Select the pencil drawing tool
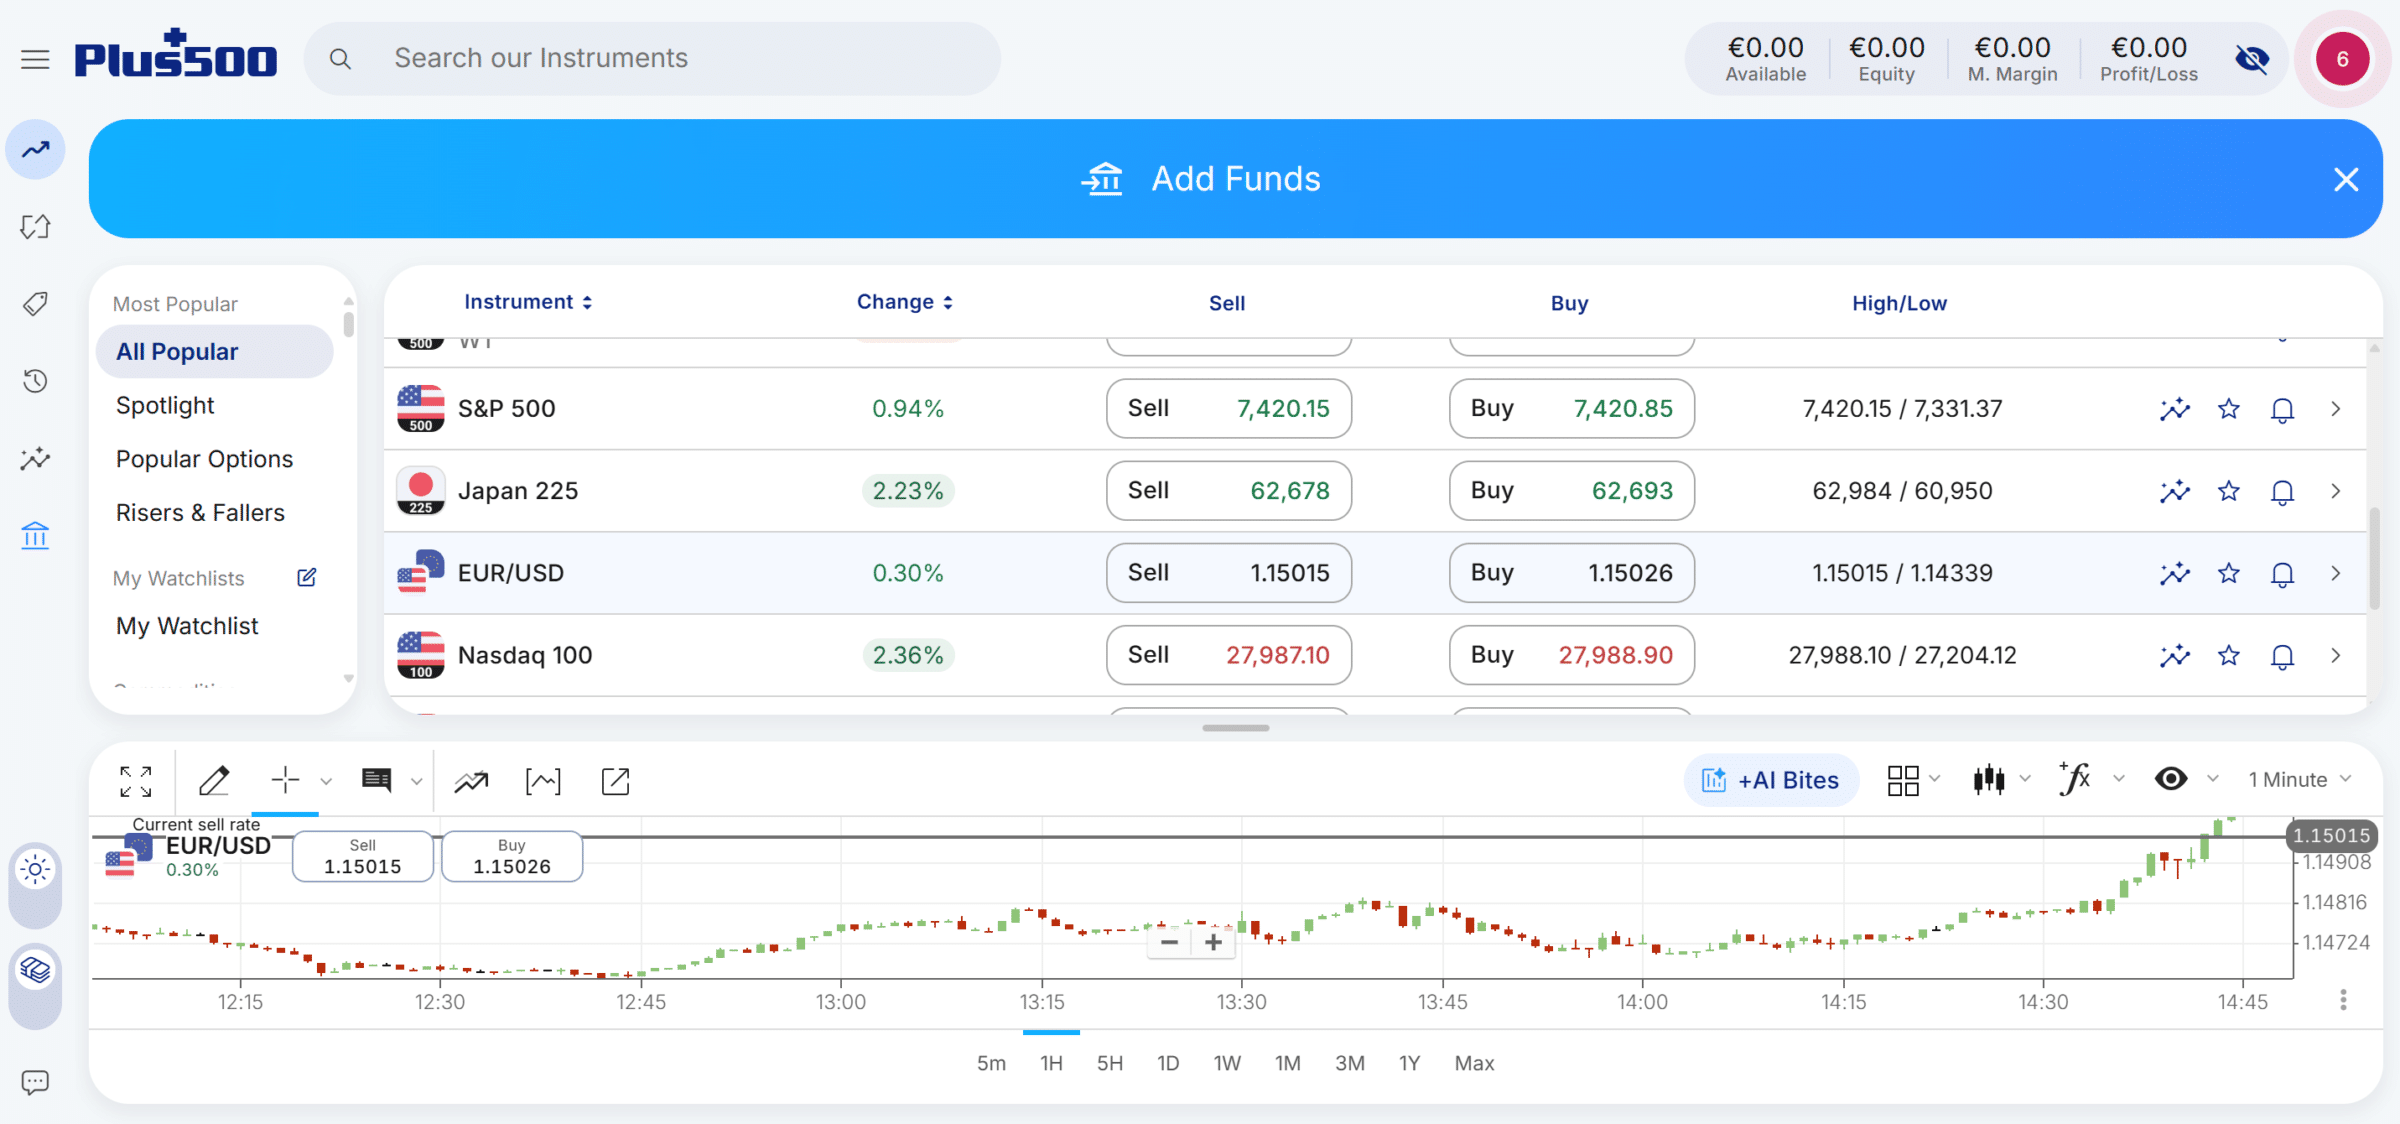This screenshot has width=2400, height=1124. (x=214, y=780)
